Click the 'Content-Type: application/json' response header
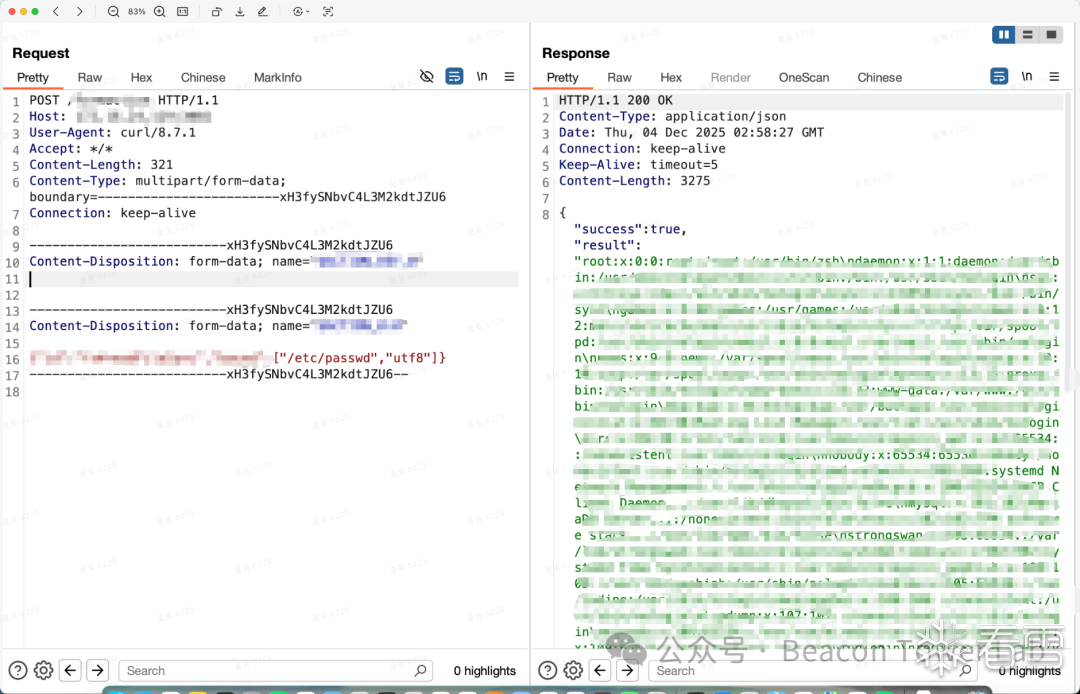Viewport: 1080px width, 694px height. [672, 116]
